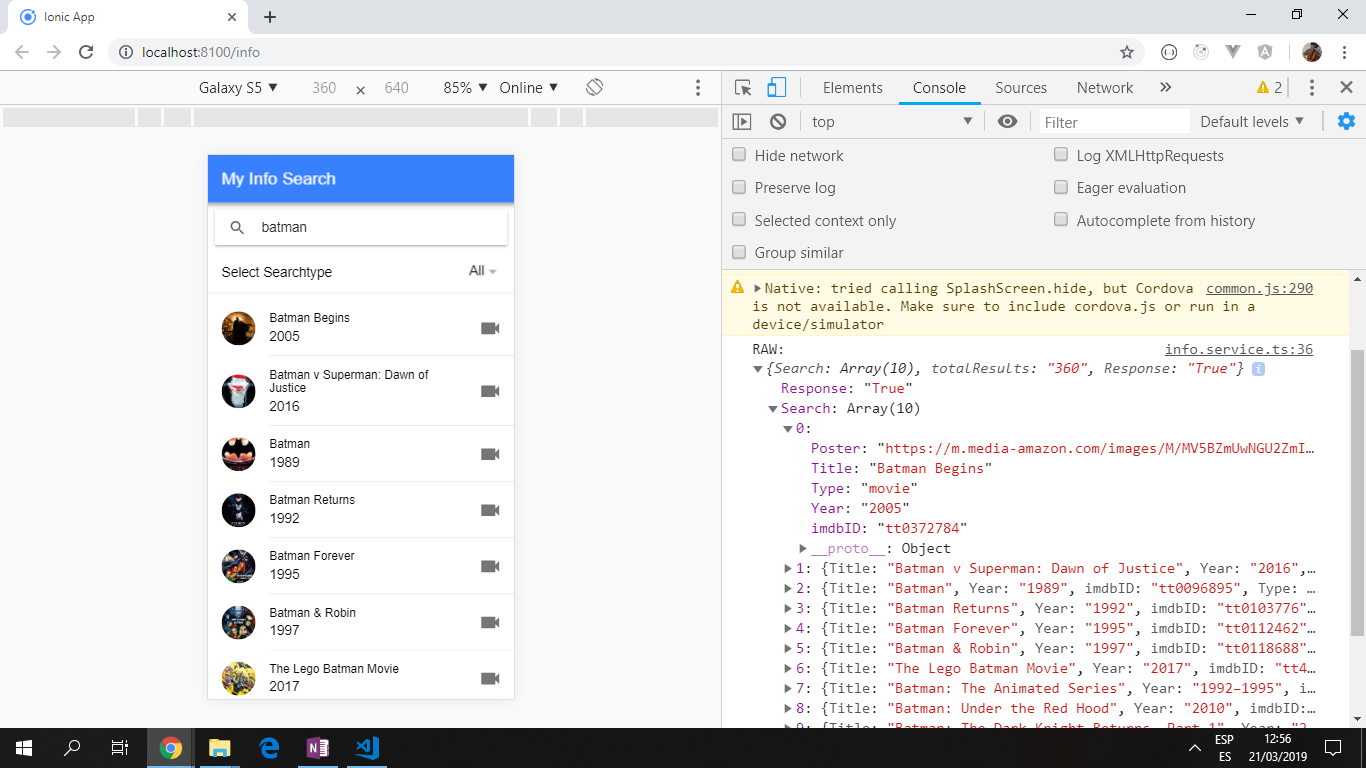Open the top JavaScript context dropdown
Image resolution: width=1366 pixels, height=768 pixels.
click(890, 122)
